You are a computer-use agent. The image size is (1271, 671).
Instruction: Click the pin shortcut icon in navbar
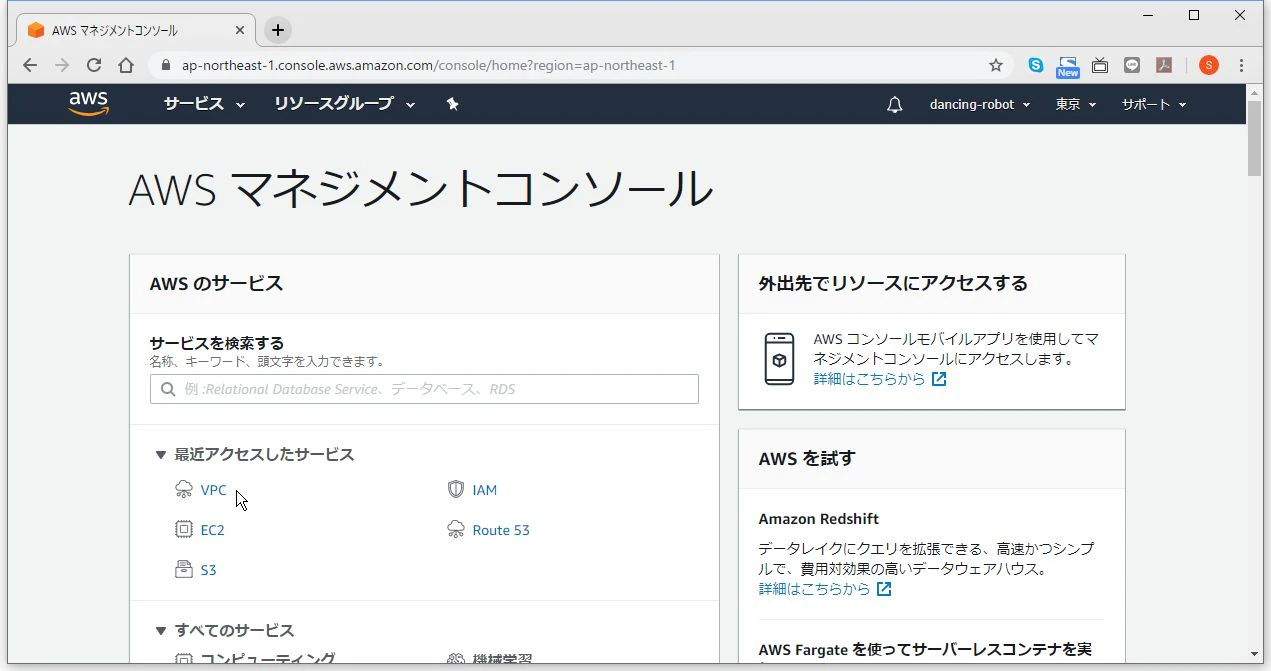[x=452, y=104]
